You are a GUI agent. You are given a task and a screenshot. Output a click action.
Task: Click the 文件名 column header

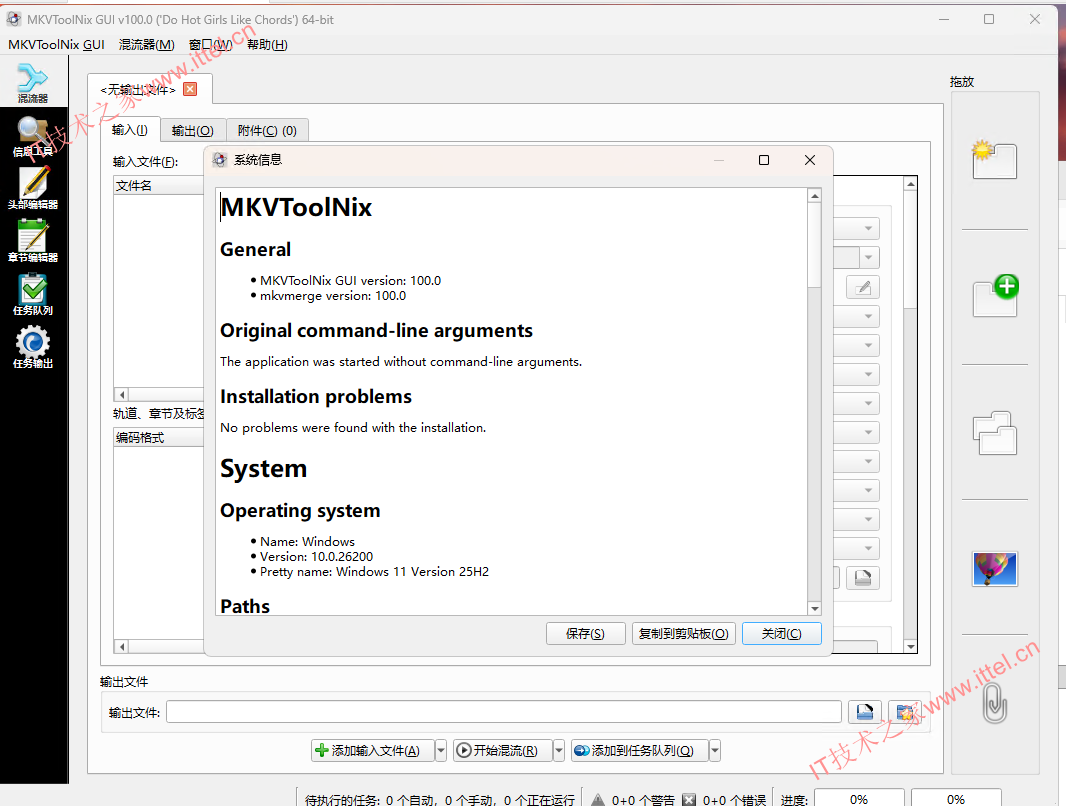(158, 186)
